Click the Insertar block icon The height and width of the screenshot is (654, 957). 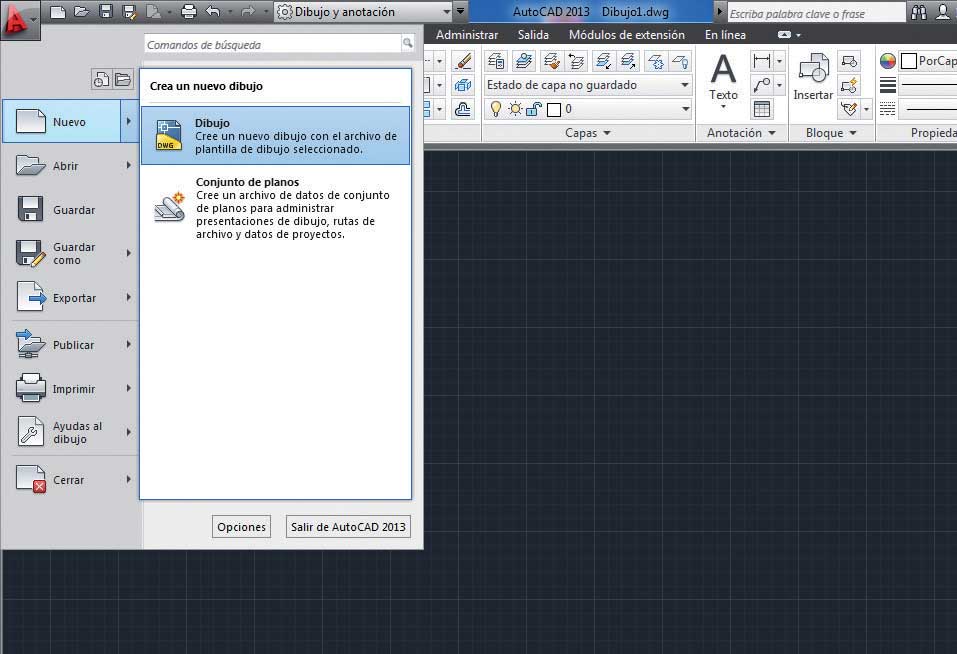pyautogui.click(x=814, y=68)
